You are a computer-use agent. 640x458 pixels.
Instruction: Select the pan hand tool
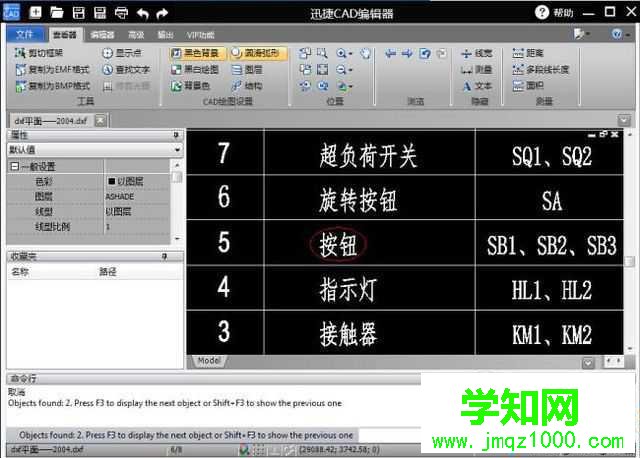[x=366, y=53]
